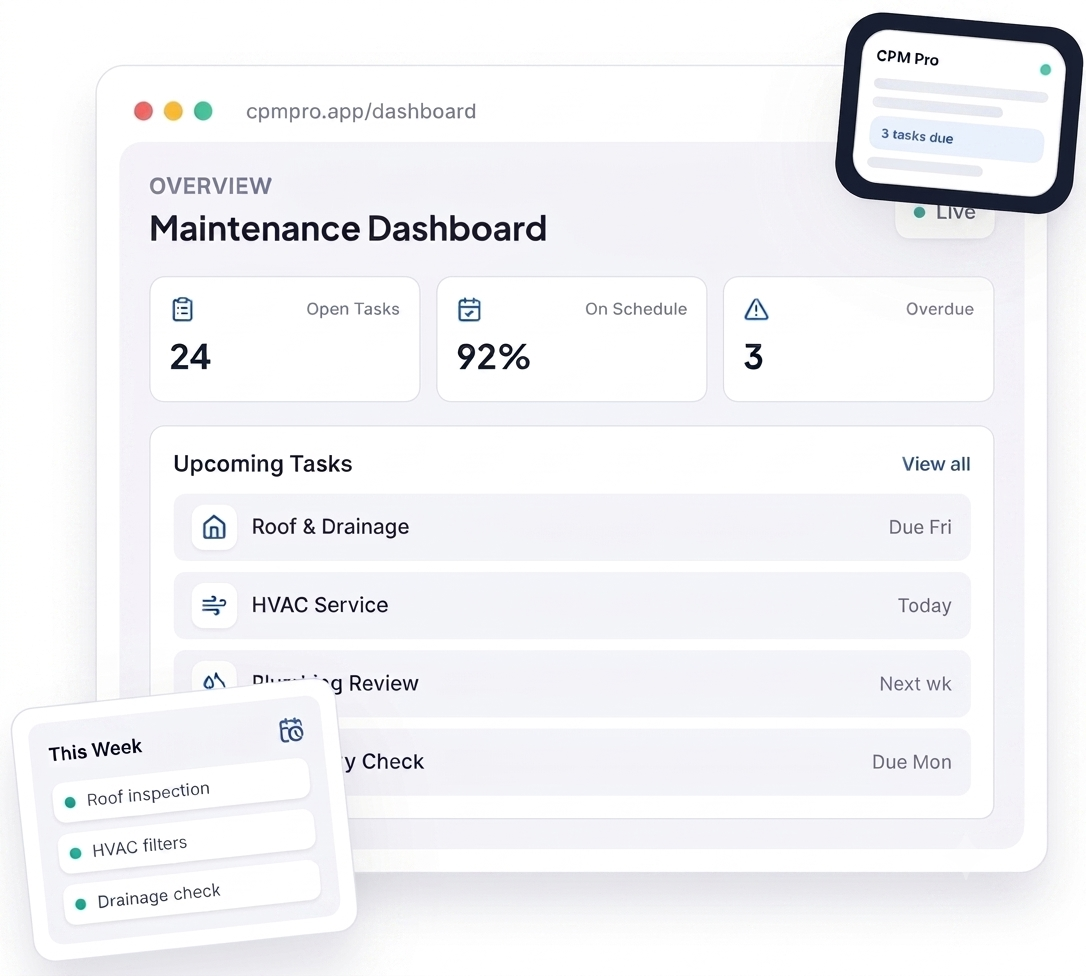
Task: Click the warning triangle icon in Overdue card
Action: (756, 309)
